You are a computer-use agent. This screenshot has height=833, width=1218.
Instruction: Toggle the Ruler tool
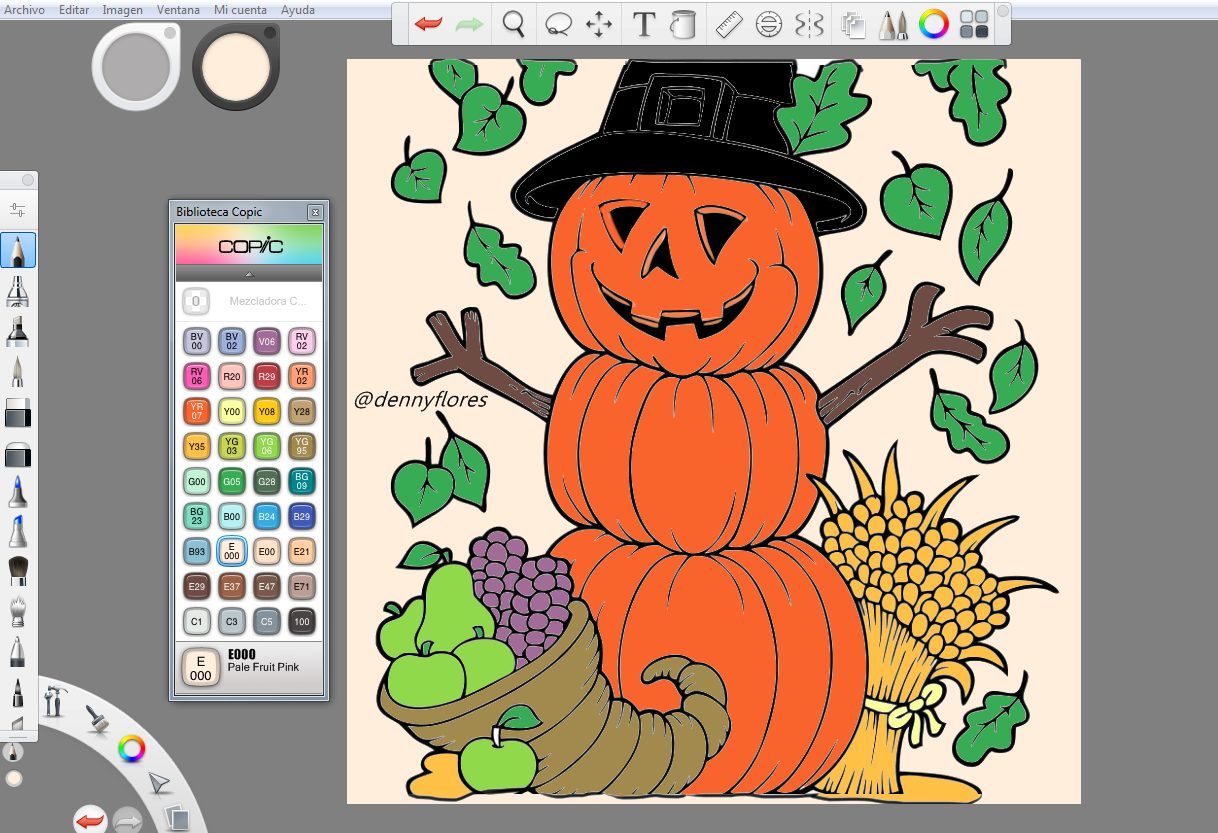731,24
